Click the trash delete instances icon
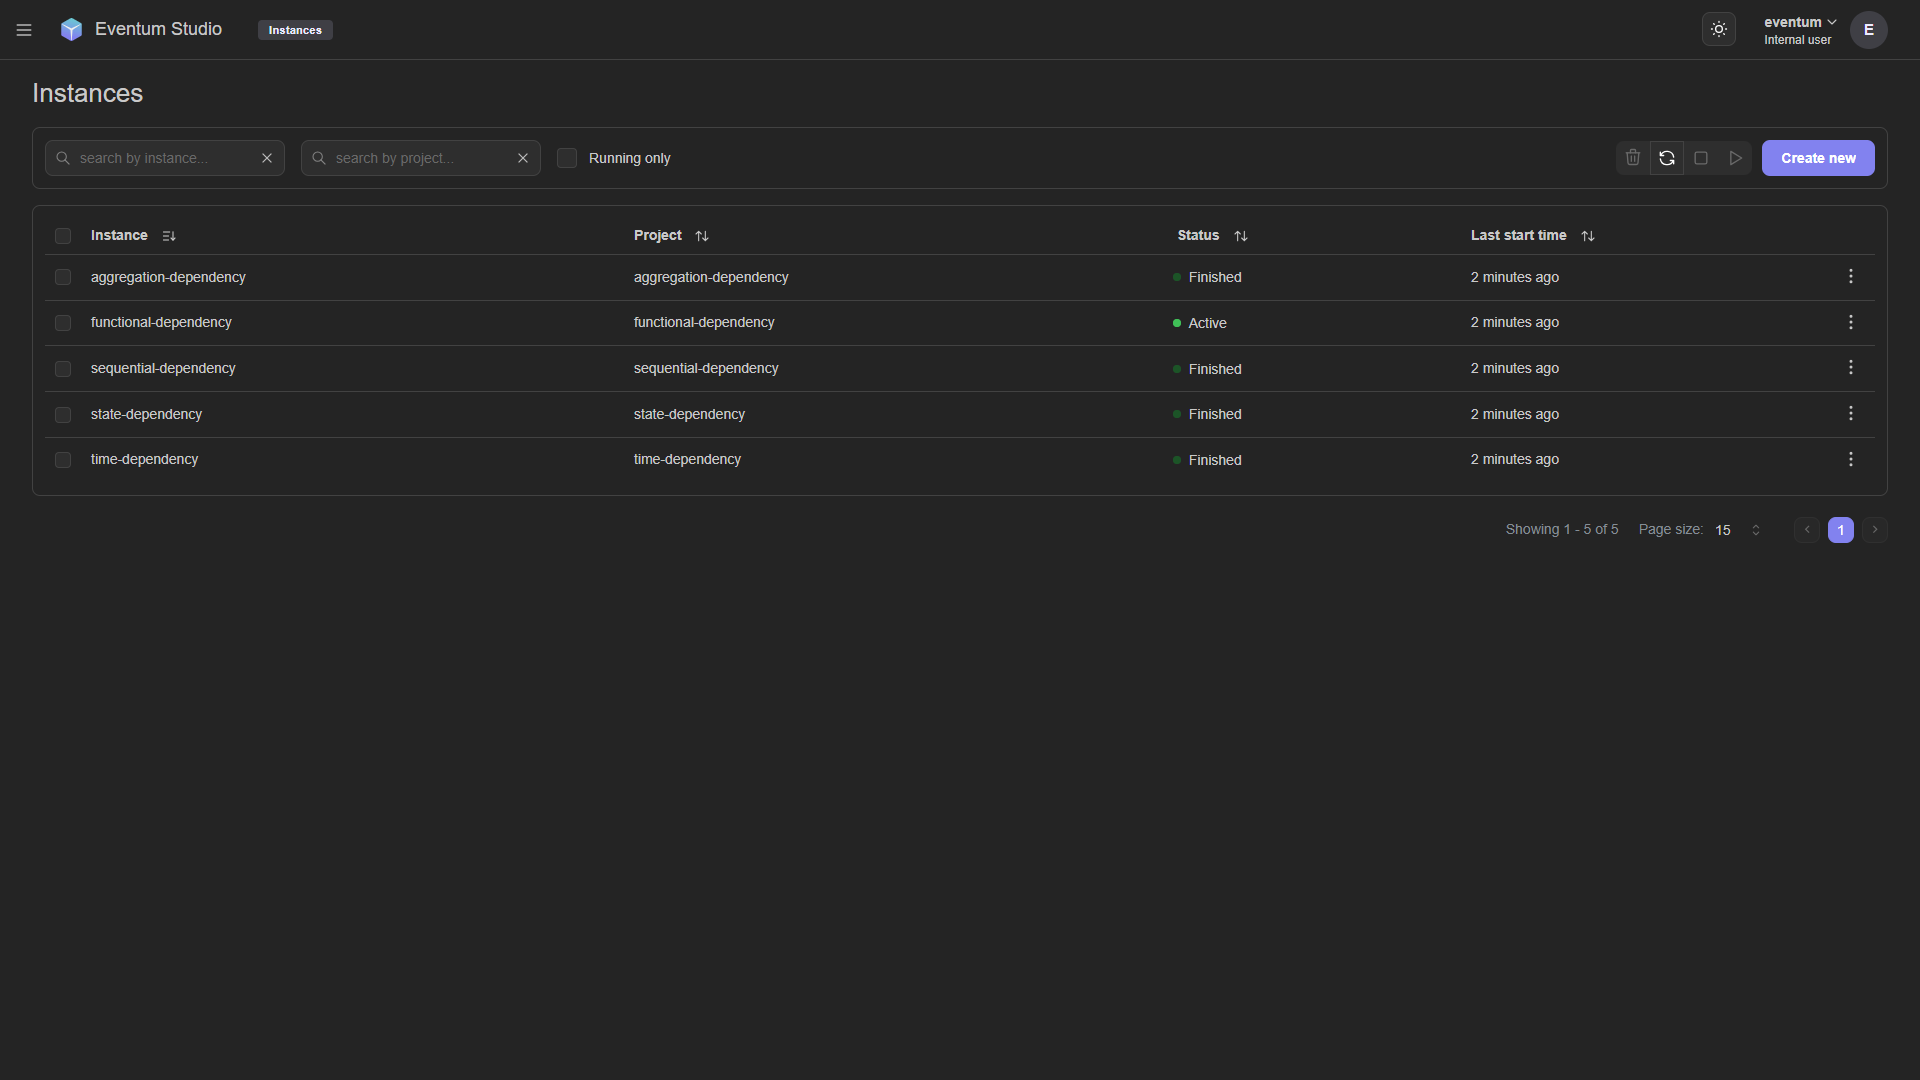The image size is (1920, 1080). [x=1632, y=158]
